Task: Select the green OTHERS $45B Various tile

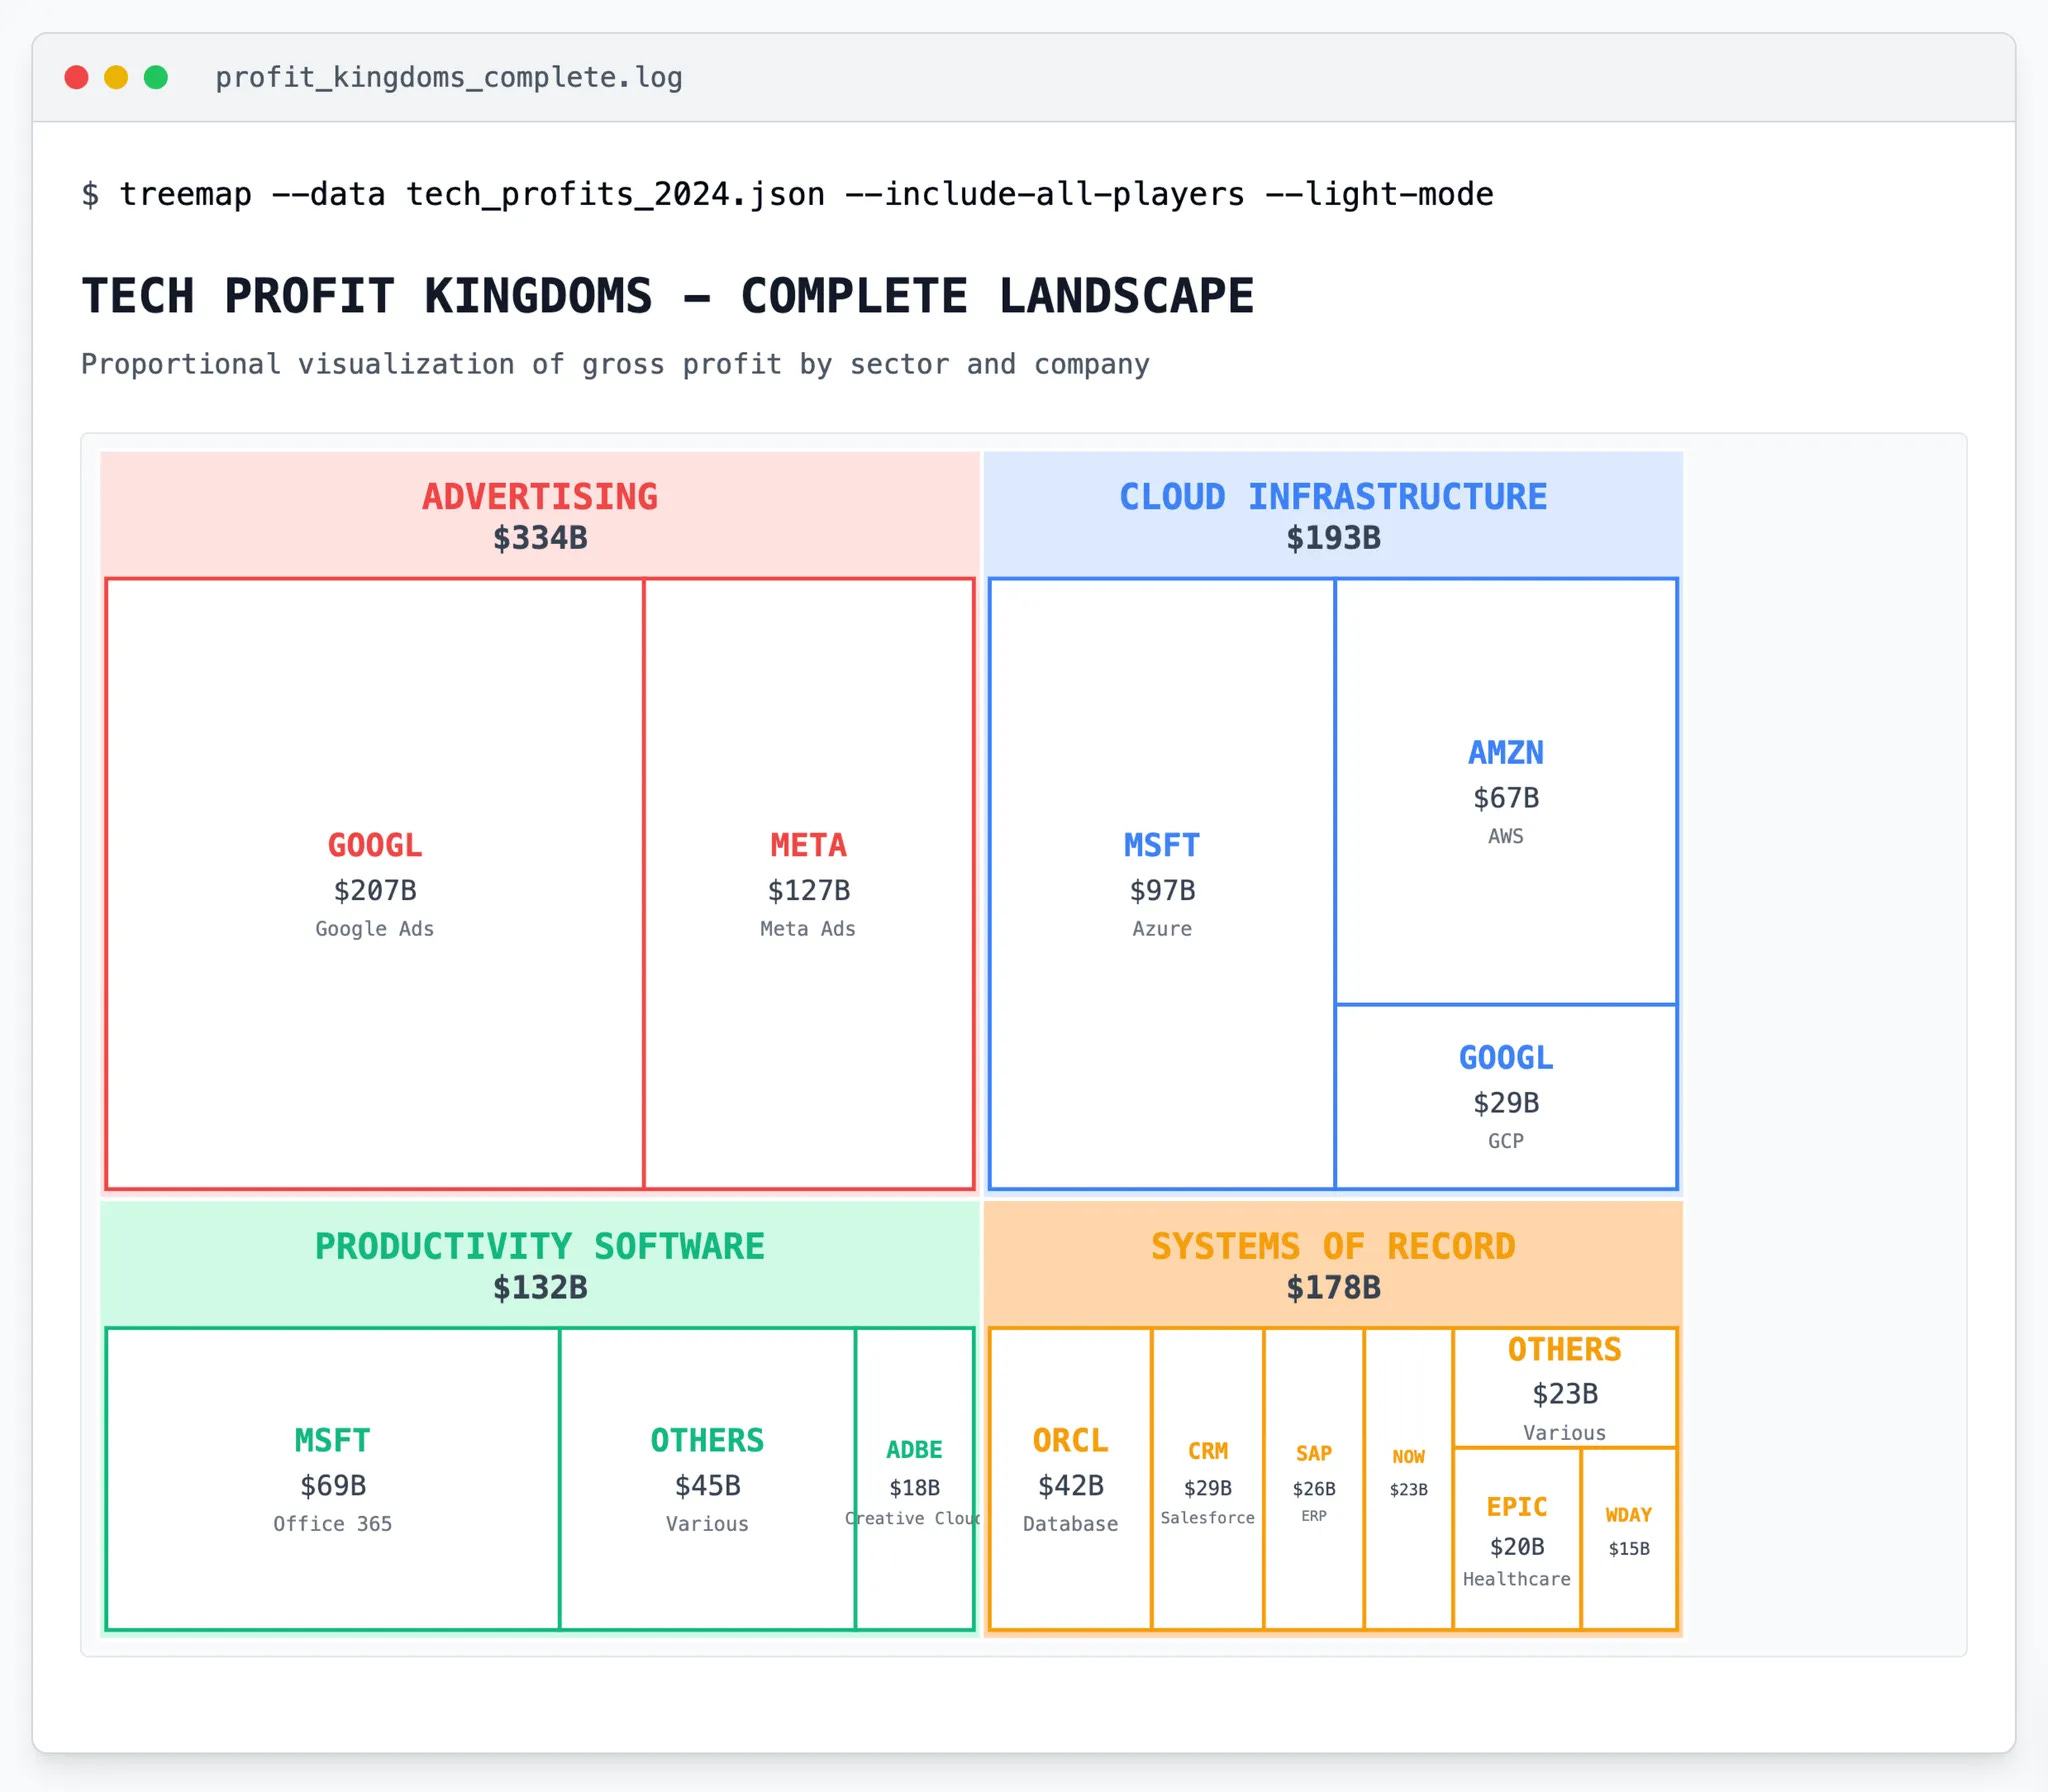Action: (x=707, y=1479)
